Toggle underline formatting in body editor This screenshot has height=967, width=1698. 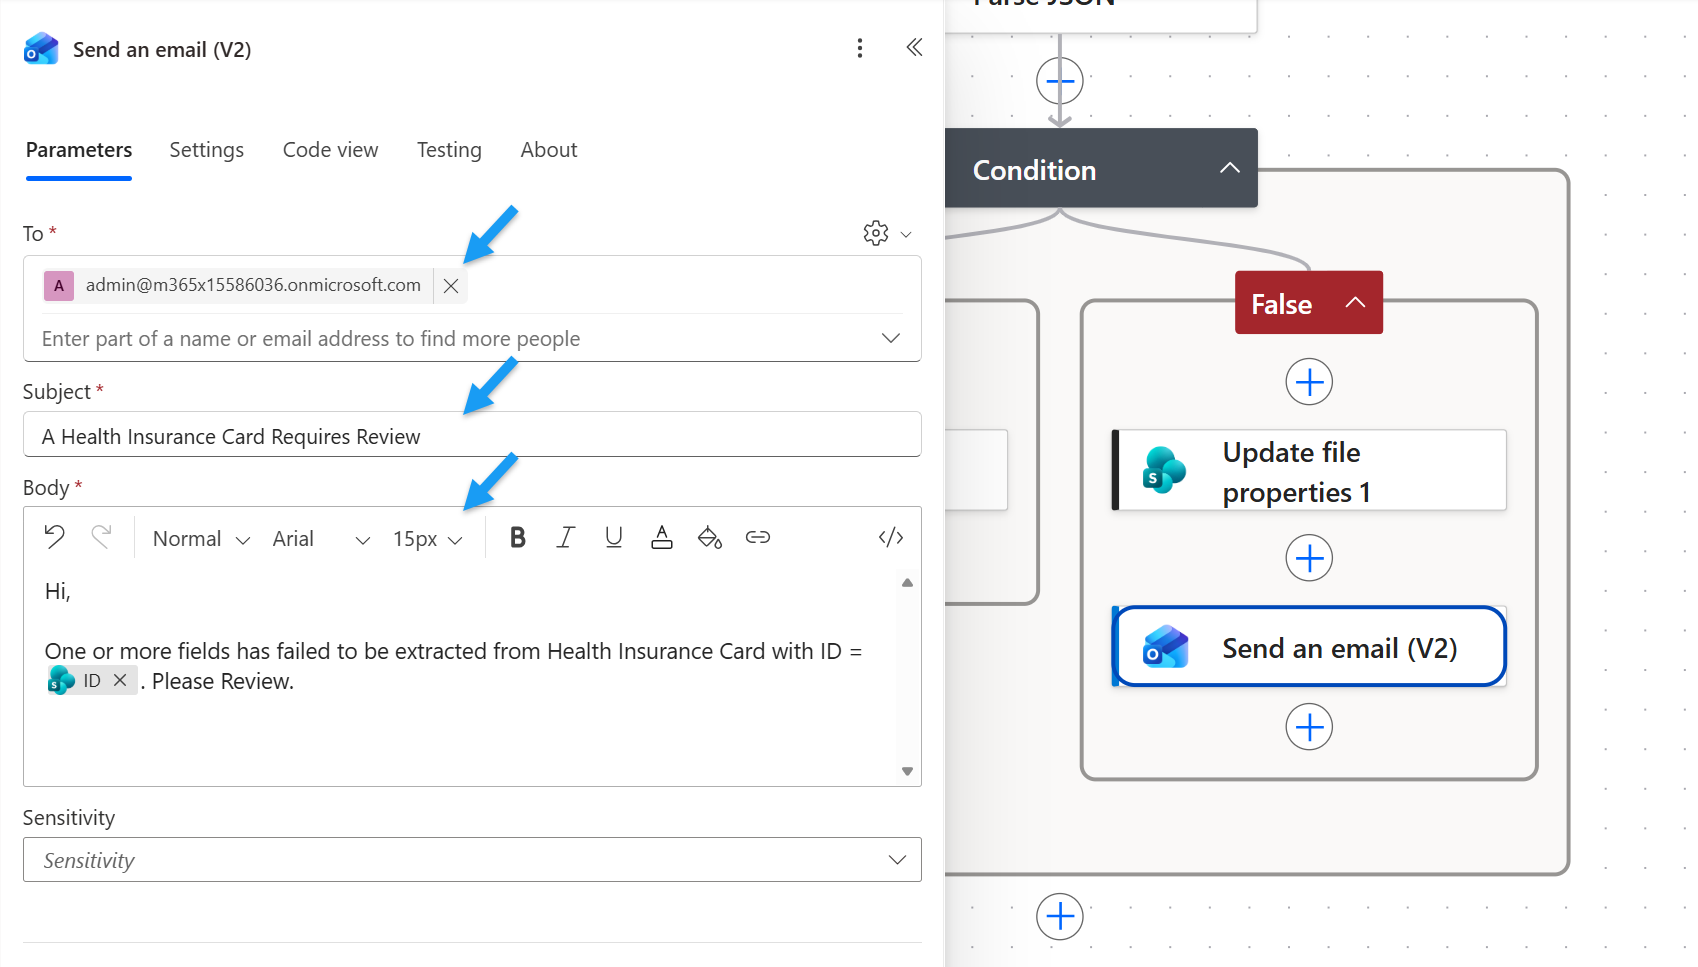pyautogui.click(x=614, y=537)
